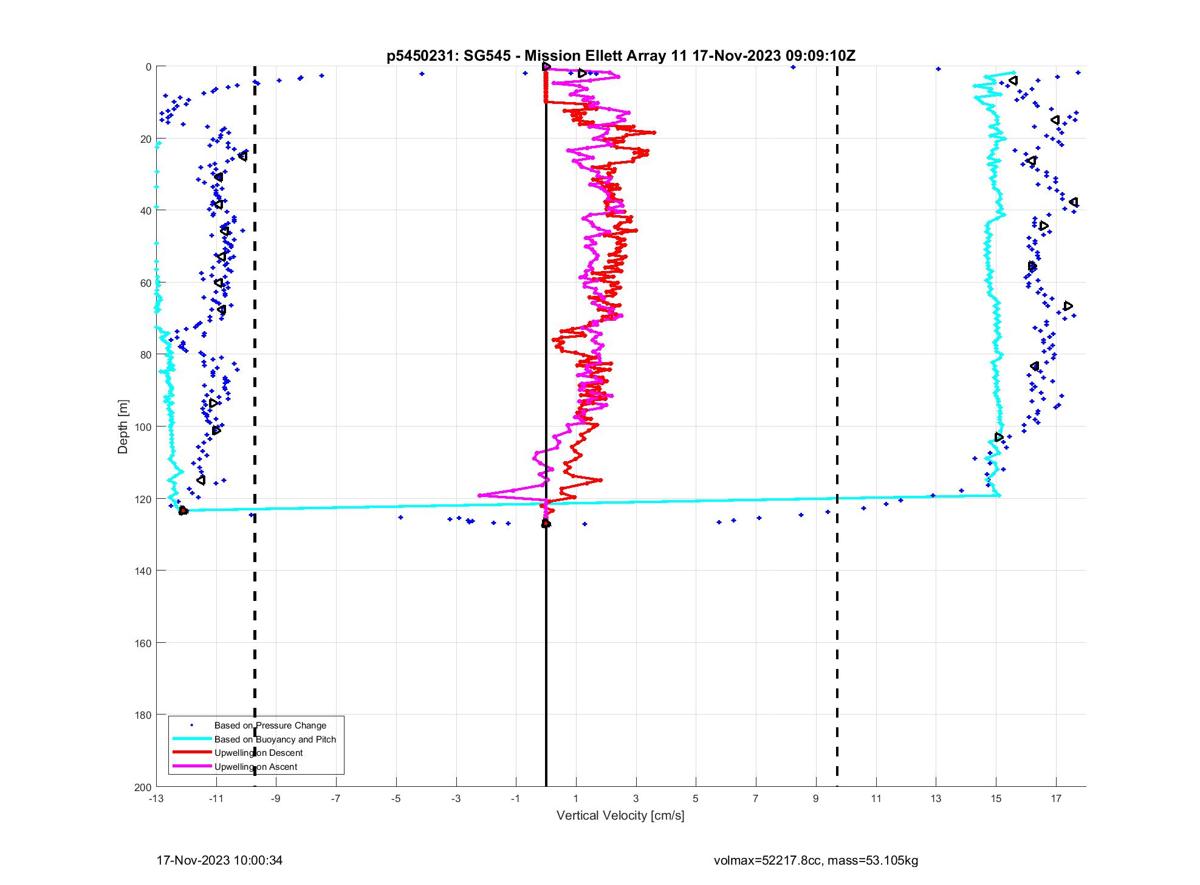The image size is (1200, 885).
Task: Click depth-axis tick label "200"
Action: (142, 787)
